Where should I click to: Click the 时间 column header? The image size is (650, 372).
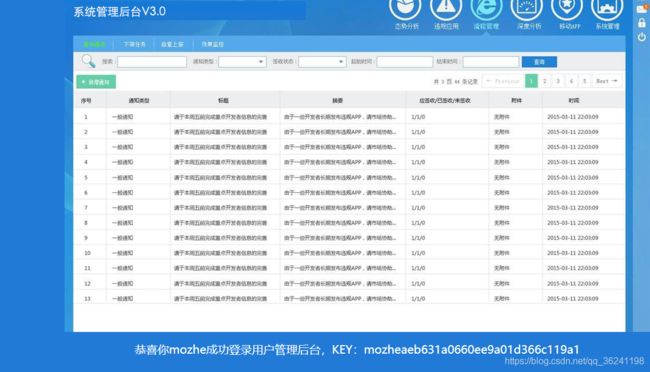coord(574,100)
